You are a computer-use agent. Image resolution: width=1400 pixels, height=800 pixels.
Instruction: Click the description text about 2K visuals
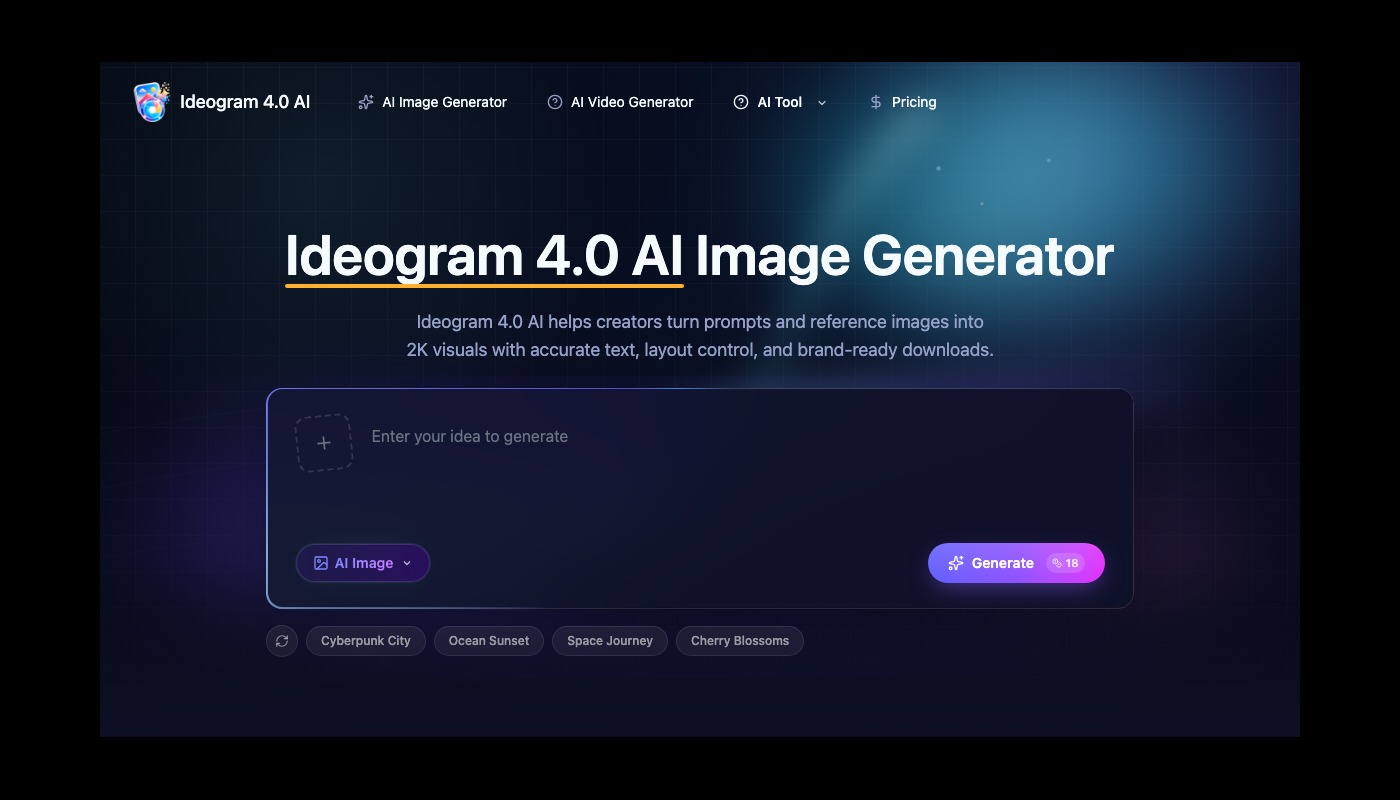[x=700, y=336]
